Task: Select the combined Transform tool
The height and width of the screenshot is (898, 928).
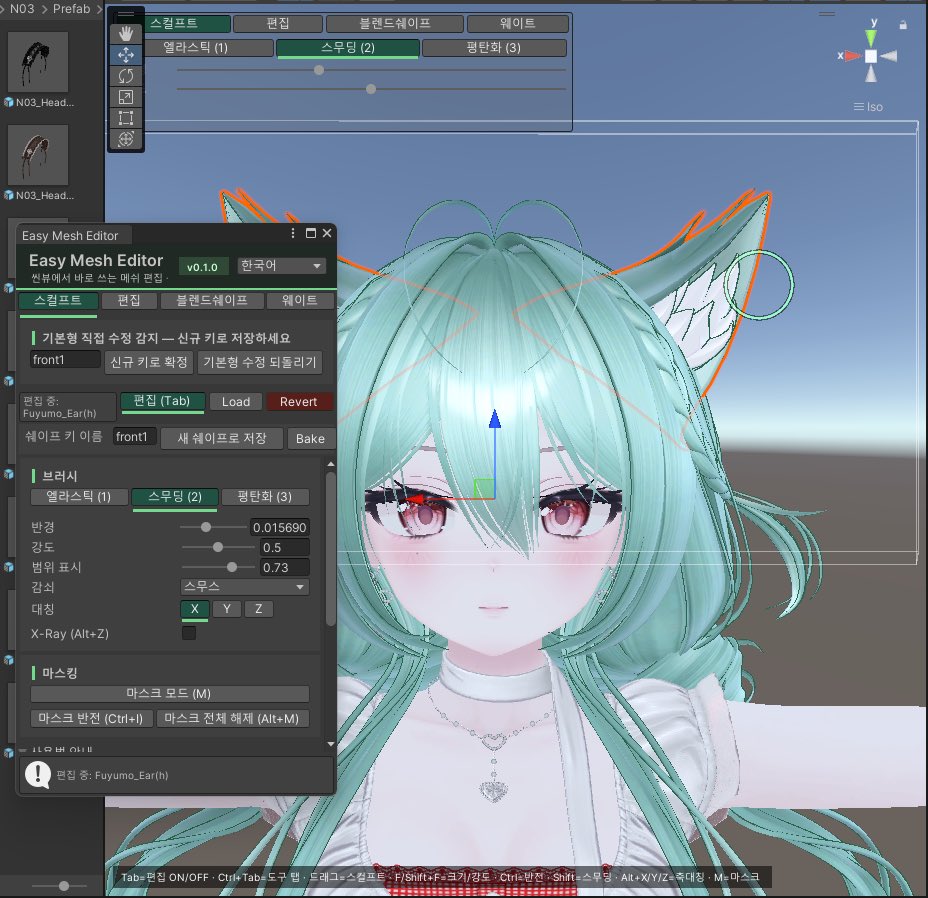Action: (x=125, y=139)
